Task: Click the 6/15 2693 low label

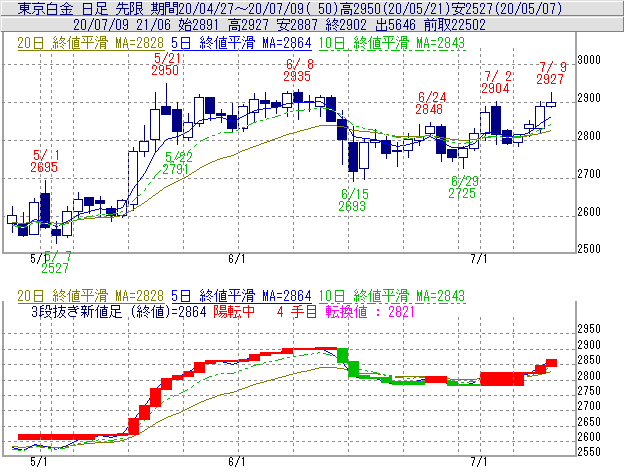Action: pyautogui.click(x=353, y=200)
